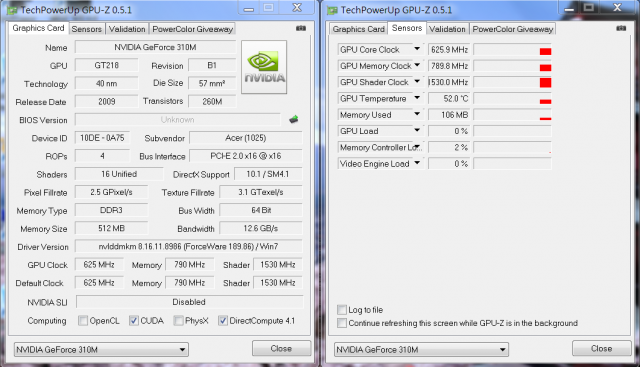Click the BIOS Version field showing Unknown
The width and height of the screenshot is (640, 367).
pyautogui.click(x=178, y=120)
